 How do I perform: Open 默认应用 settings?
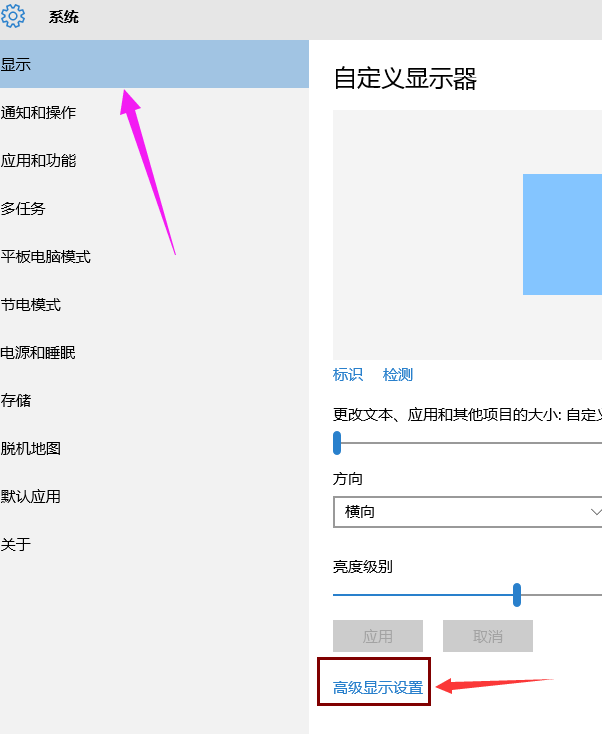point(31,497)
